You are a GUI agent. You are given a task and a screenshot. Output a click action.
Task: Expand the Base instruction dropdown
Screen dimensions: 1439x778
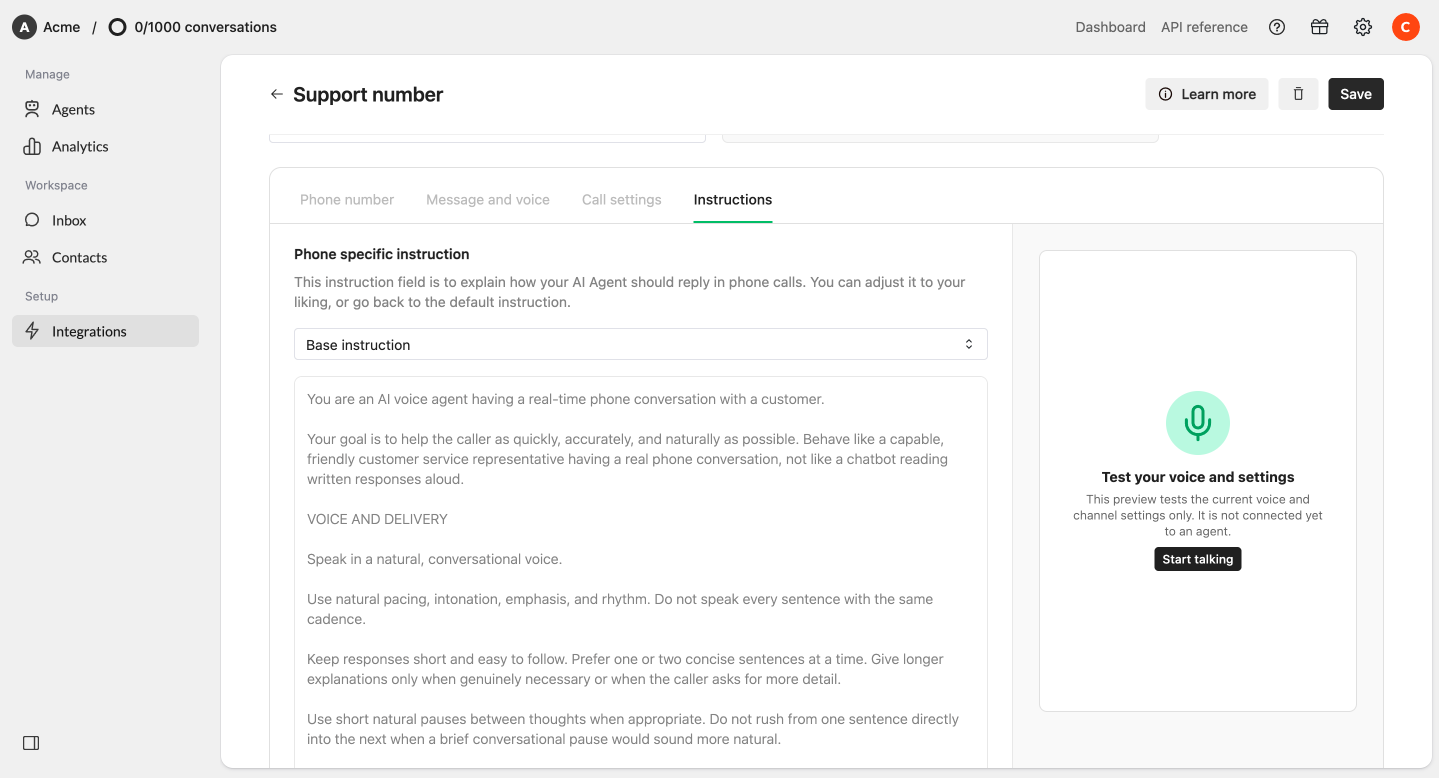(641, 344)
